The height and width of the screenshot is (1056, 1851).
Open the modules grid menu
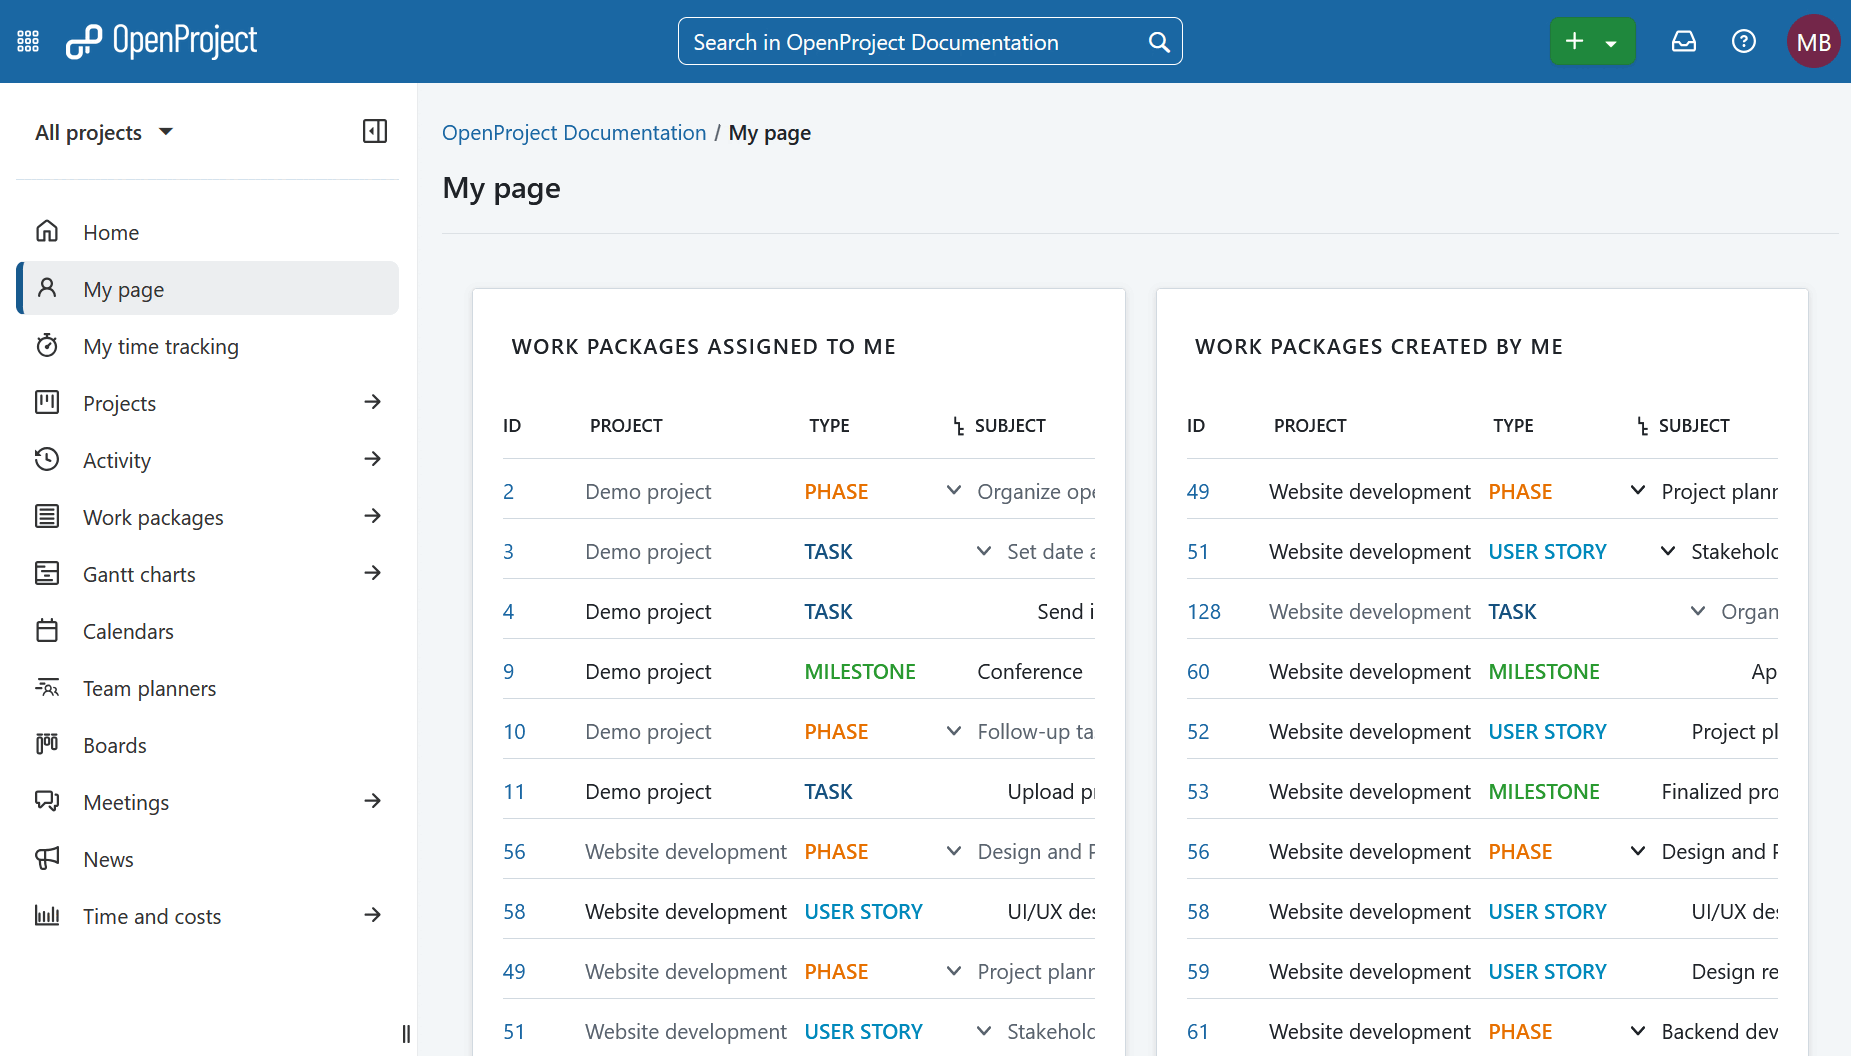click(x=27, y=41)
